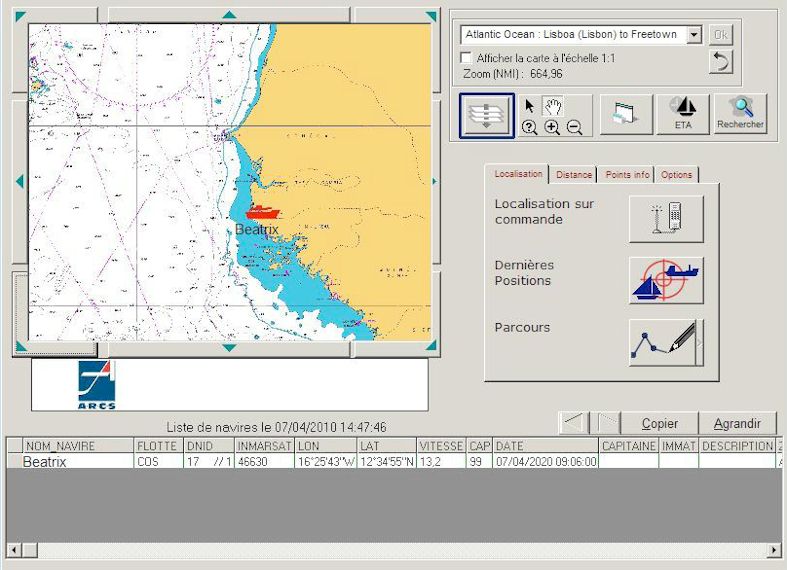787x570 pixels.
Task: Toggle Afficher la carte à l'échelle 1:1
Action: tap(466, 58)
